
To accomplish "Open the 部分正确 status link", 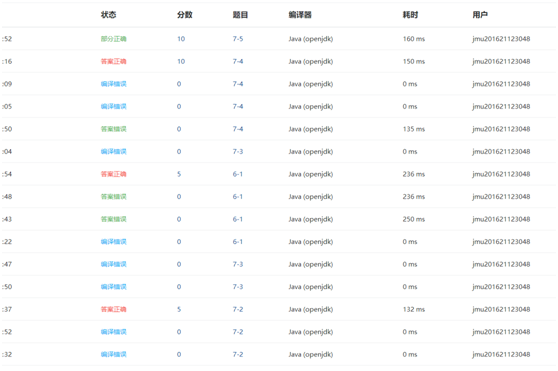I will click(114, 39).
